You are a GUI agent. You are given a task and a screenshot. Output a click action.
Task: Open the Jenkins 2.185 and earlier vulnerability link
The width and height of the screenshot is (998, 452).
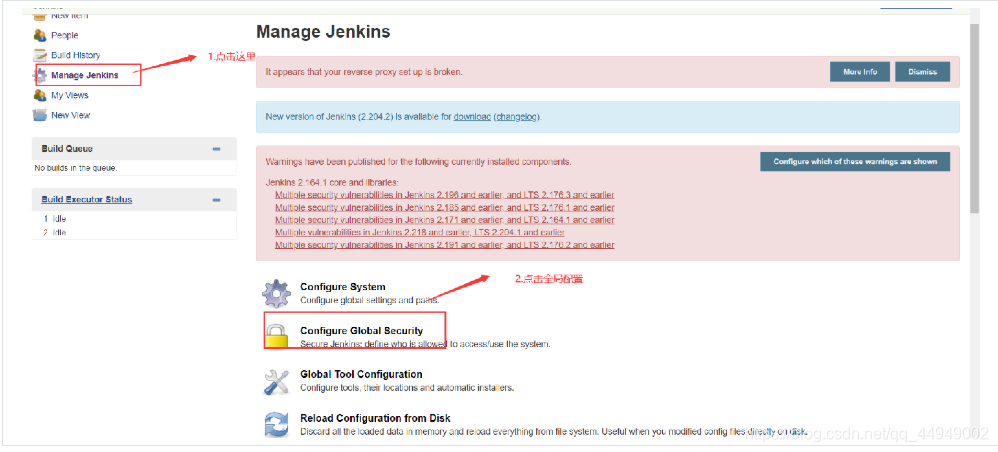pos(444,208)
